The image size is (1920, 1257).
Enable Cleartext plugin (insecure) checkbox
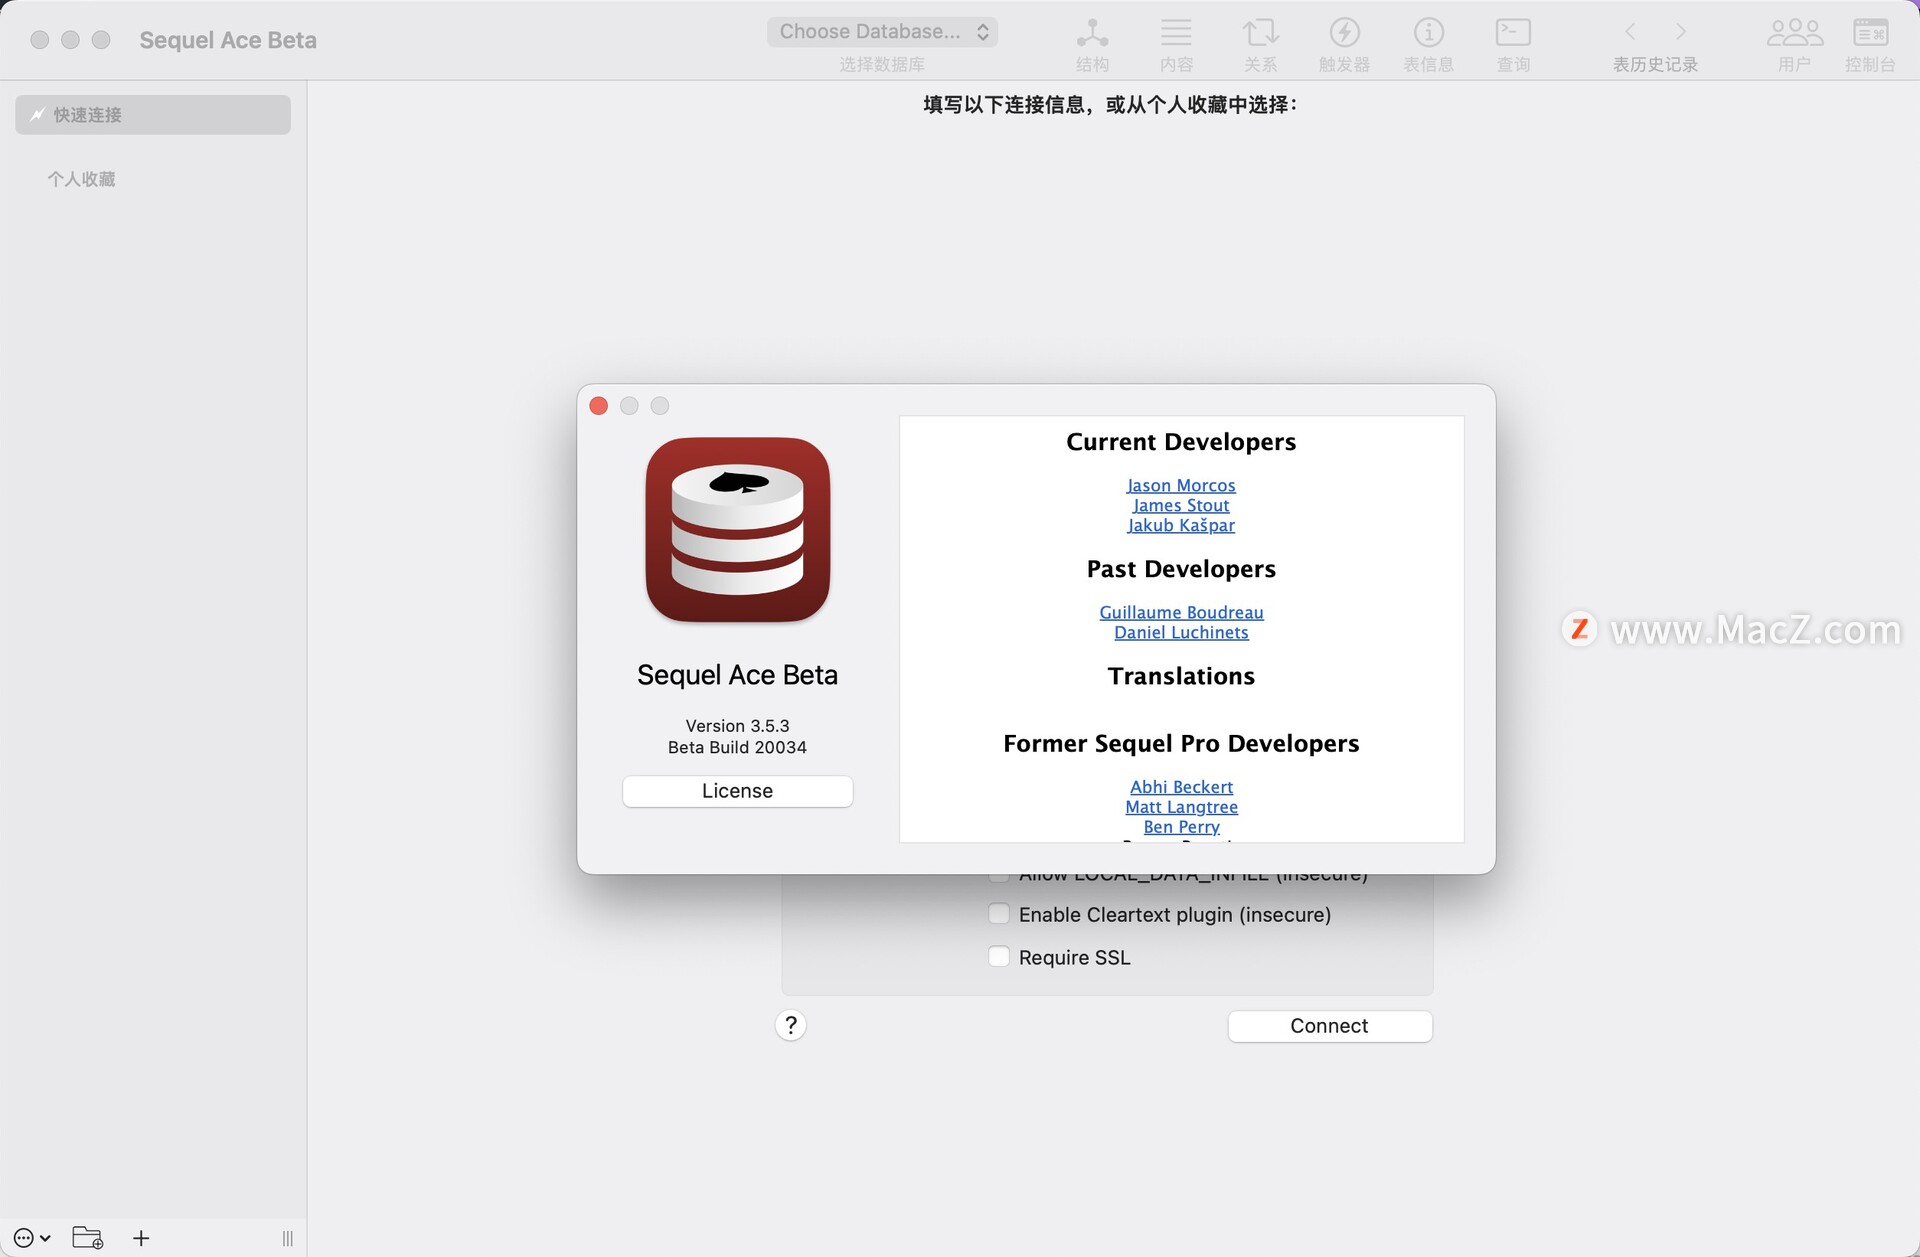(998, 914)
